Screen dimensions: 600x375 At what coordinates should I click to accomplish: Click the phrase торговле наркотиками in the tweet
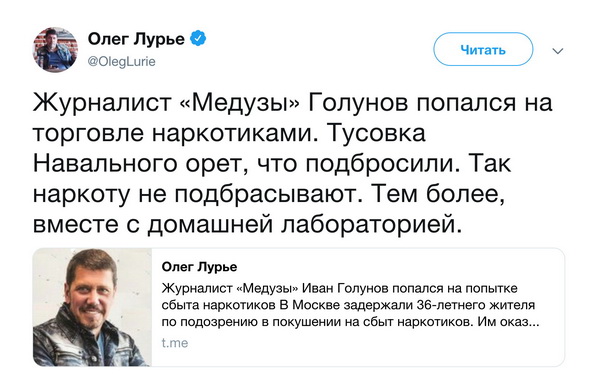pos(175,134)
